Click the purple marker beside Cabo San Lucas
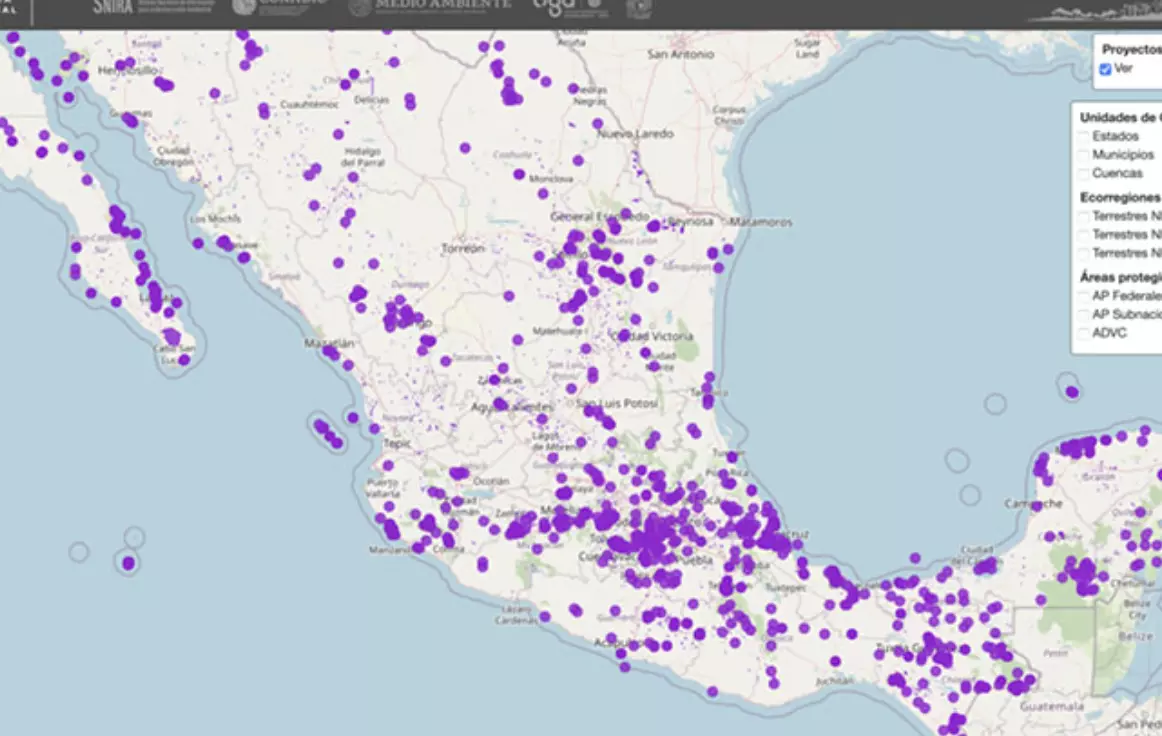 tap(184, 359)
